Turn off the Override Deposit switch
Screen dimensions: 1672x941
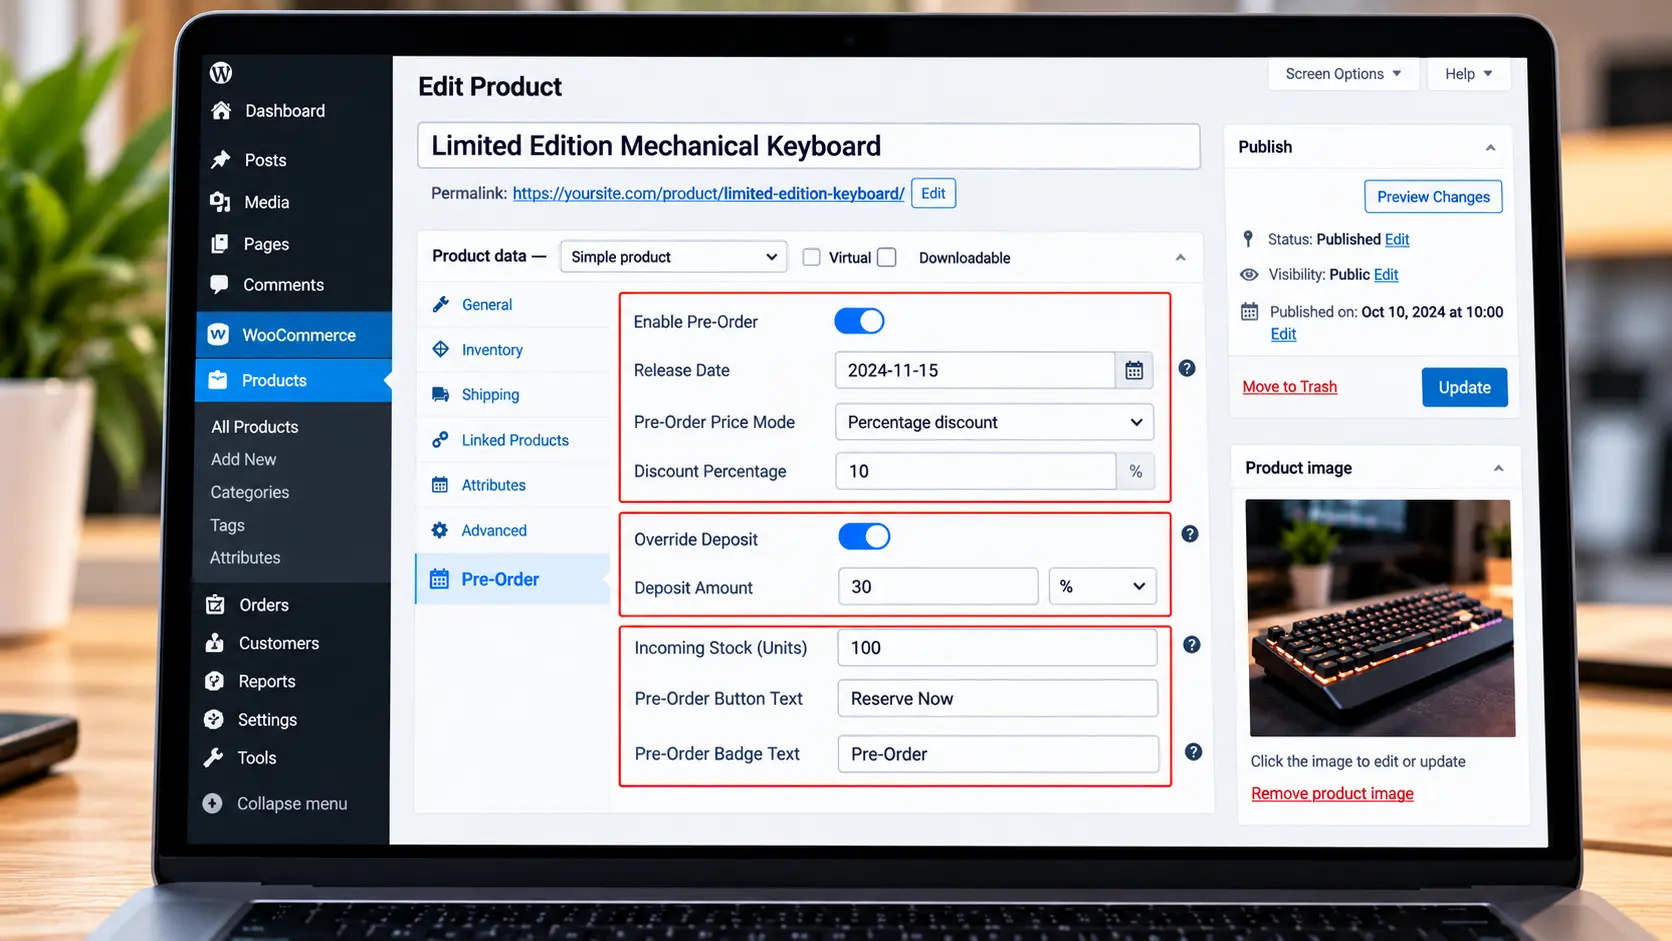864,537
